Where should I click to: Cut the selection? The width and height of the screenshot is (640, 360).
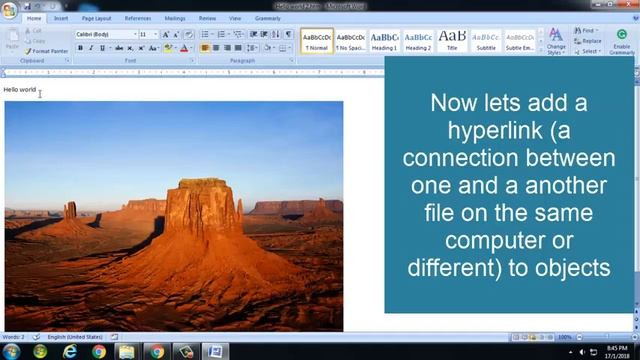[33, 31]
